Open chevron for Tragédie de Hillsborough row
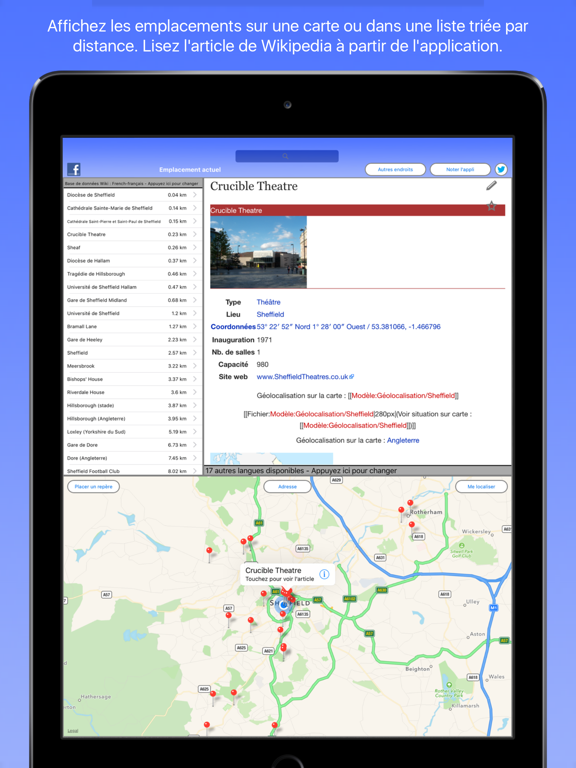The image size is (576, 768). [195, 274]
